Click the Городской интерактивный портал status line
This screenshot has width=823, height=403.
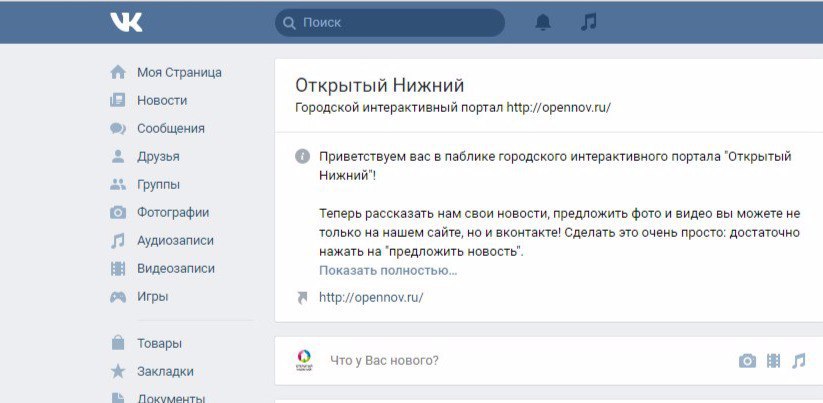pos(453,108)
